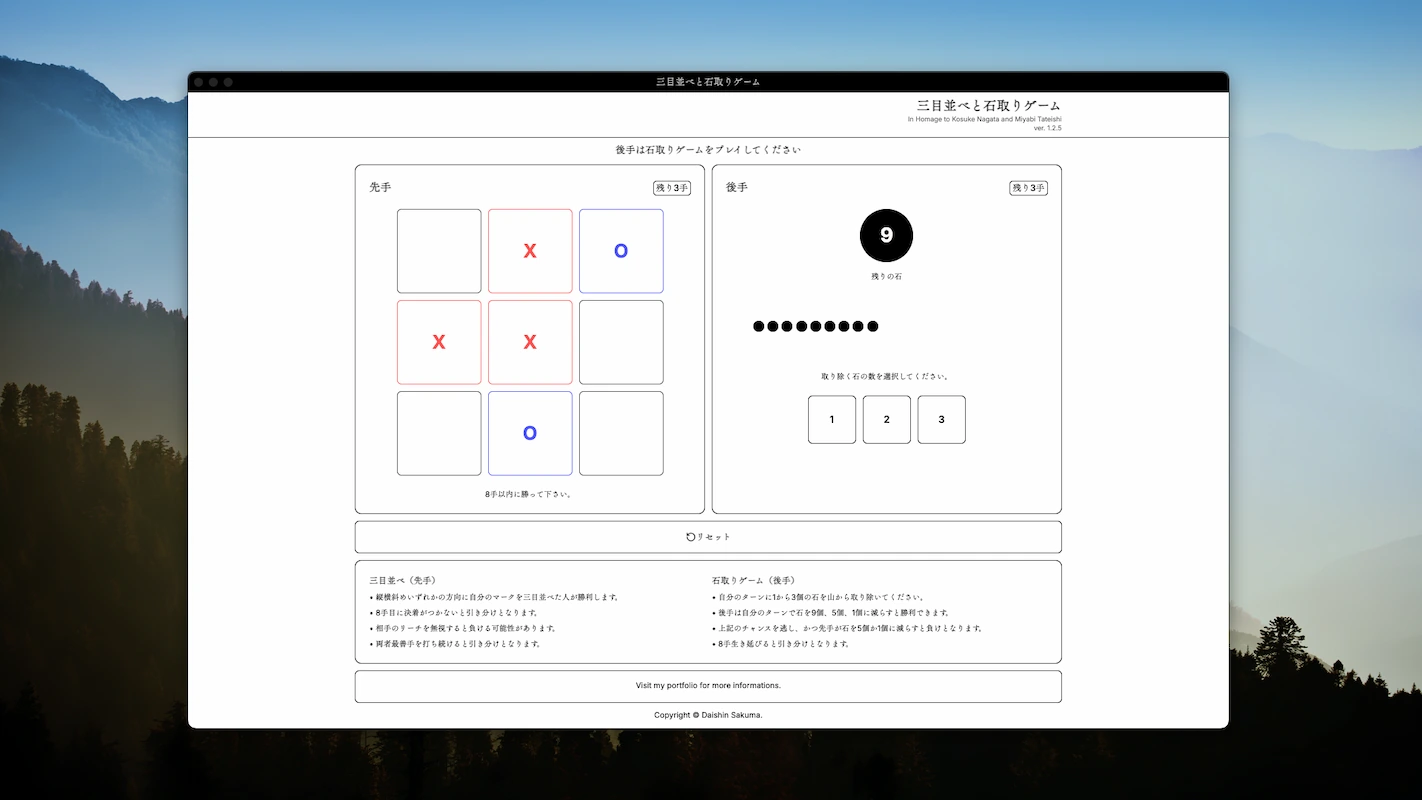
Task: Remove 2 stones by pressing button 2
Action: 886,419
